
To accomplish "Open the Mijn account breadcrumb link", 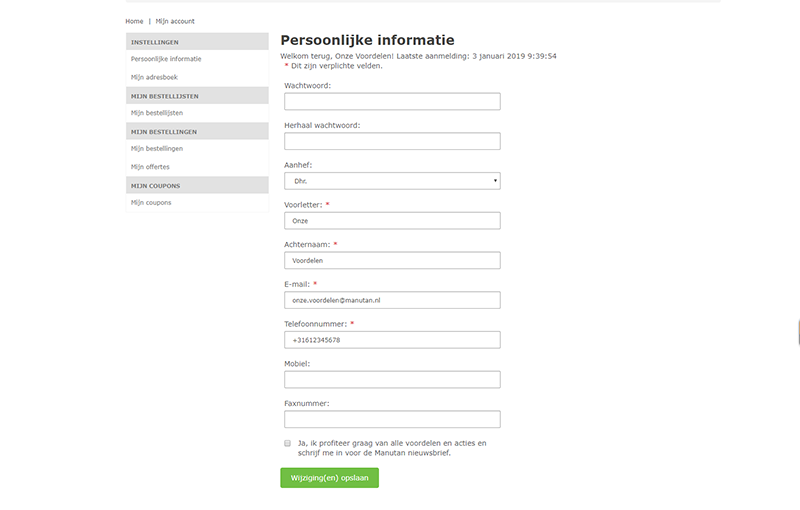I will click(x=175, y=21).
